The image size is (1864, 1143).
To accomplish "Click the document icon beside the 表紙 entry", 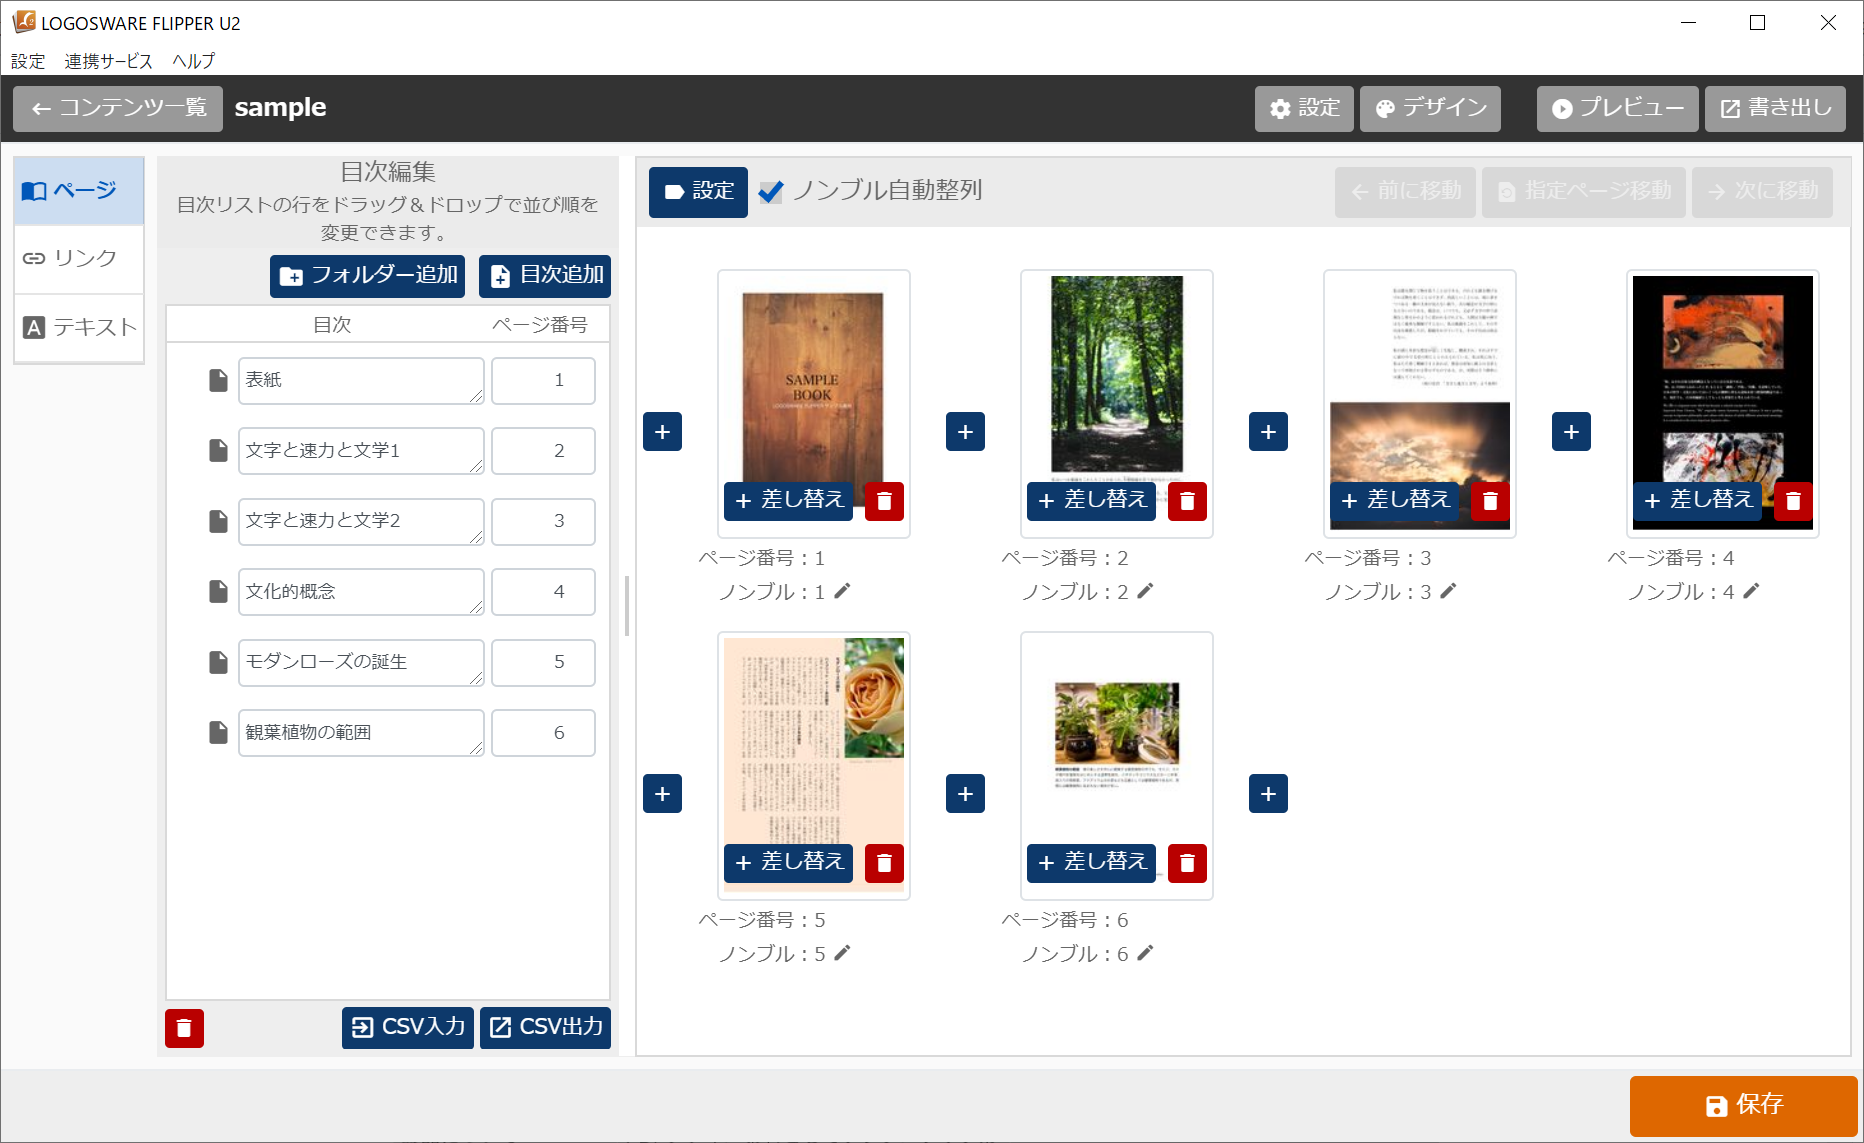I will (218, 380).
